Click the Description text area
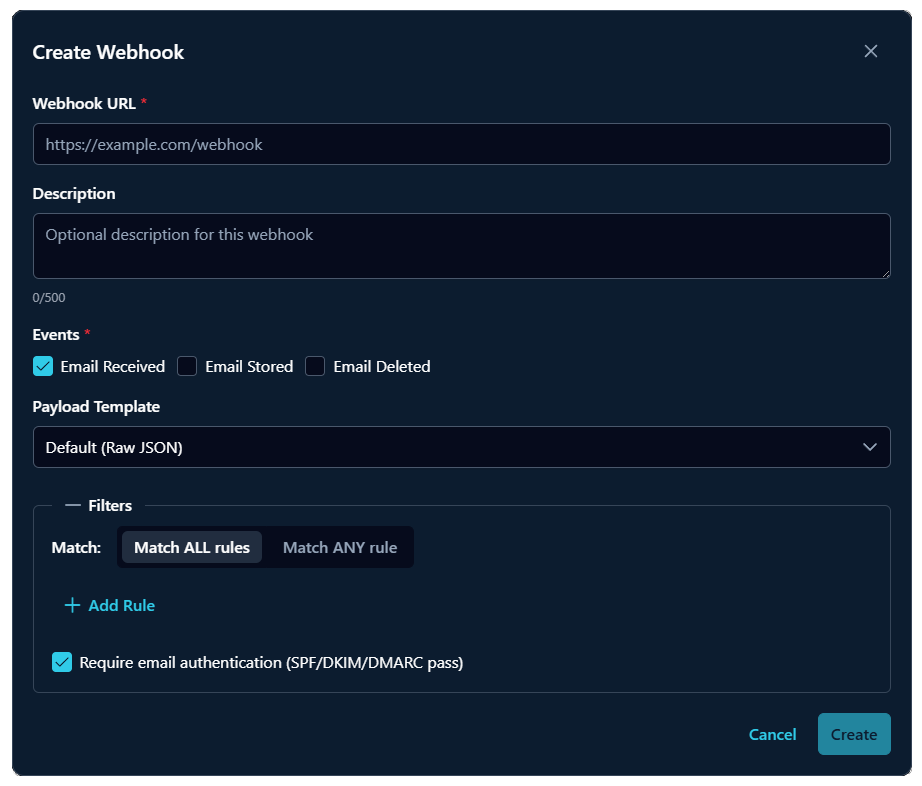Screen dimensions: 922x786 pyautogui.click(x=461, y=245)
